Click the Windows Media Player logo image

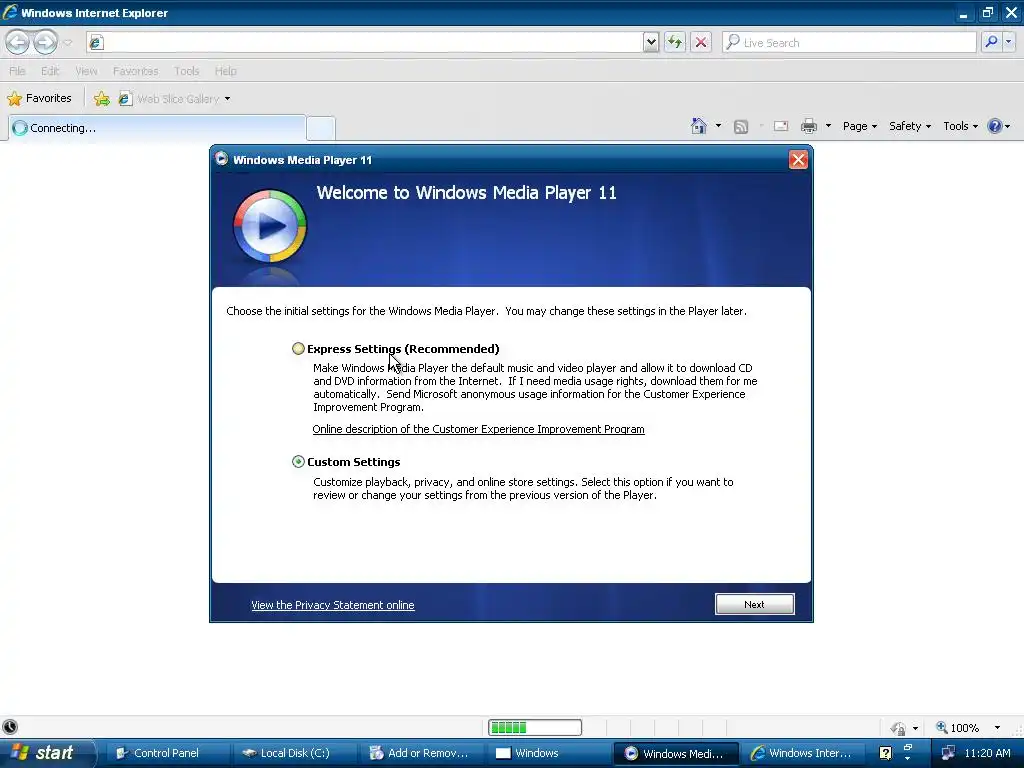pos(270,226)
